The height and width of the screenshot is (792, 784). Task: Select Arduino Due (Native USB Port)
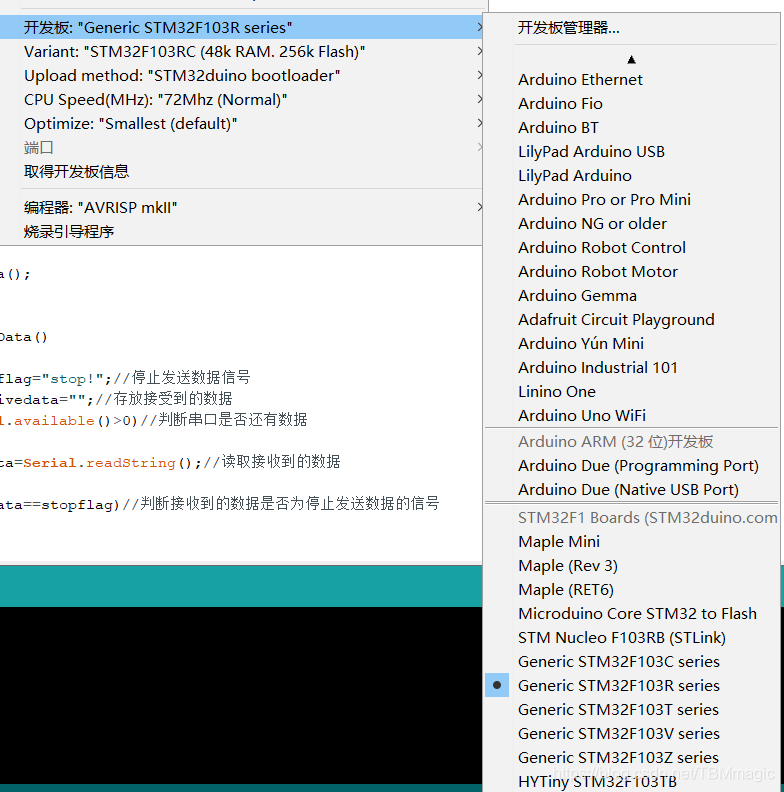[631, 489]
